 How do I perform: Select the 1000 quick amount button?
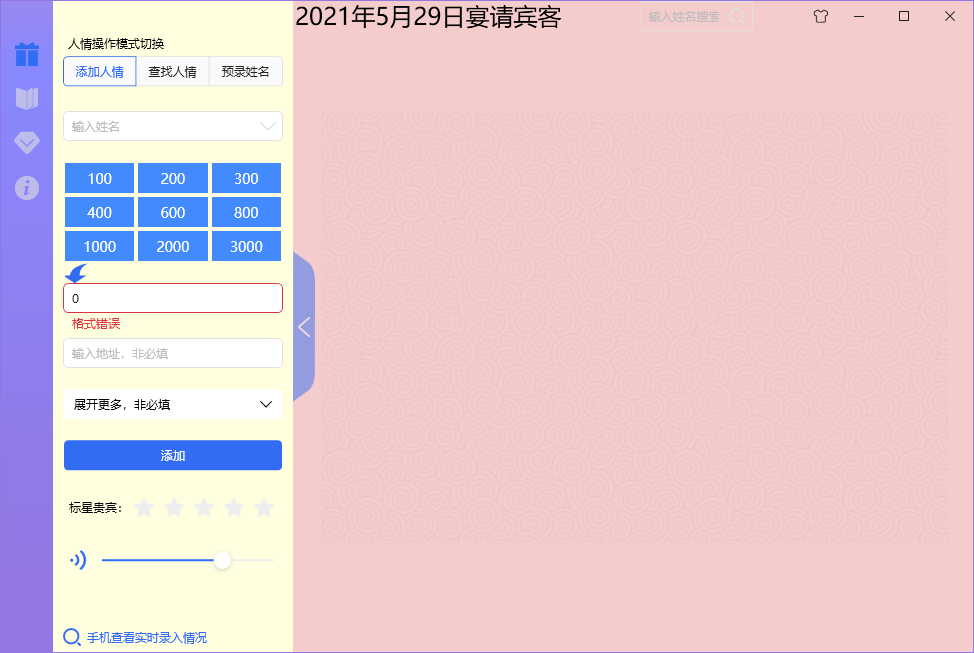(99, 245)
